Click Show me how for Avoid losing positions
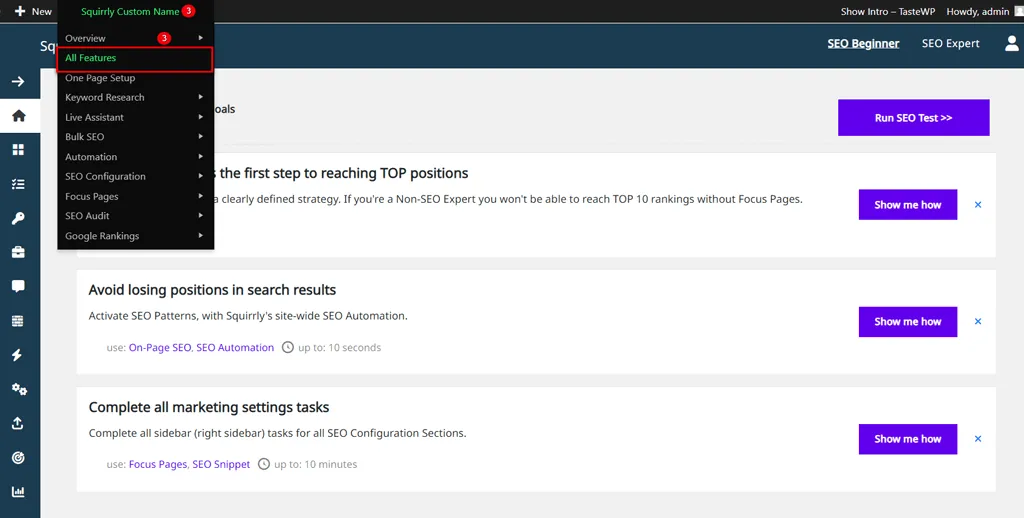This screenshot has height=518, width=1024. [908, 321]
